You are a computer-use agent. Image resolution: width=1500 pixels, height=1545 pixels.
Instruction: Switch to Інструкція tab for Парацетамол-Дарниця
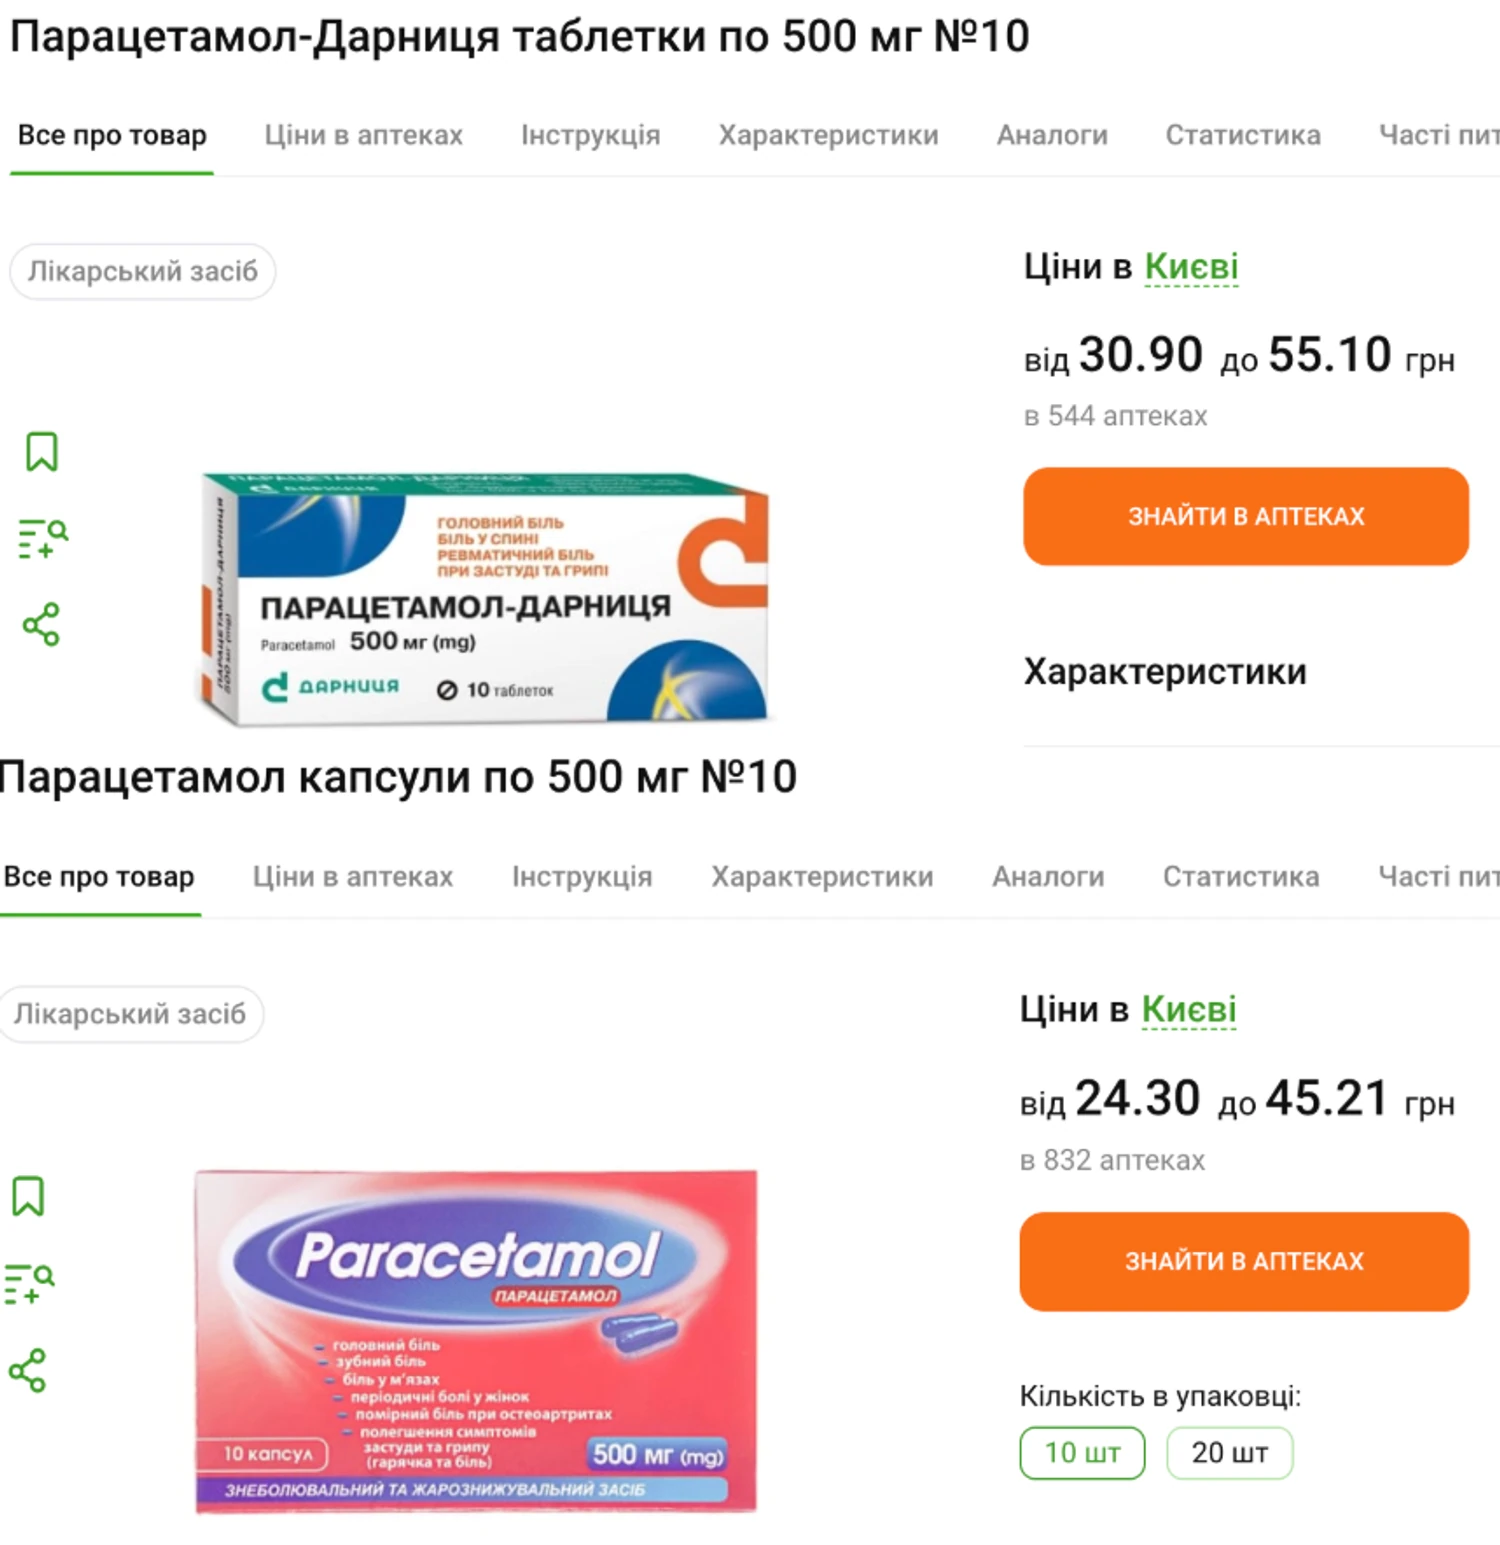point(590,135)
